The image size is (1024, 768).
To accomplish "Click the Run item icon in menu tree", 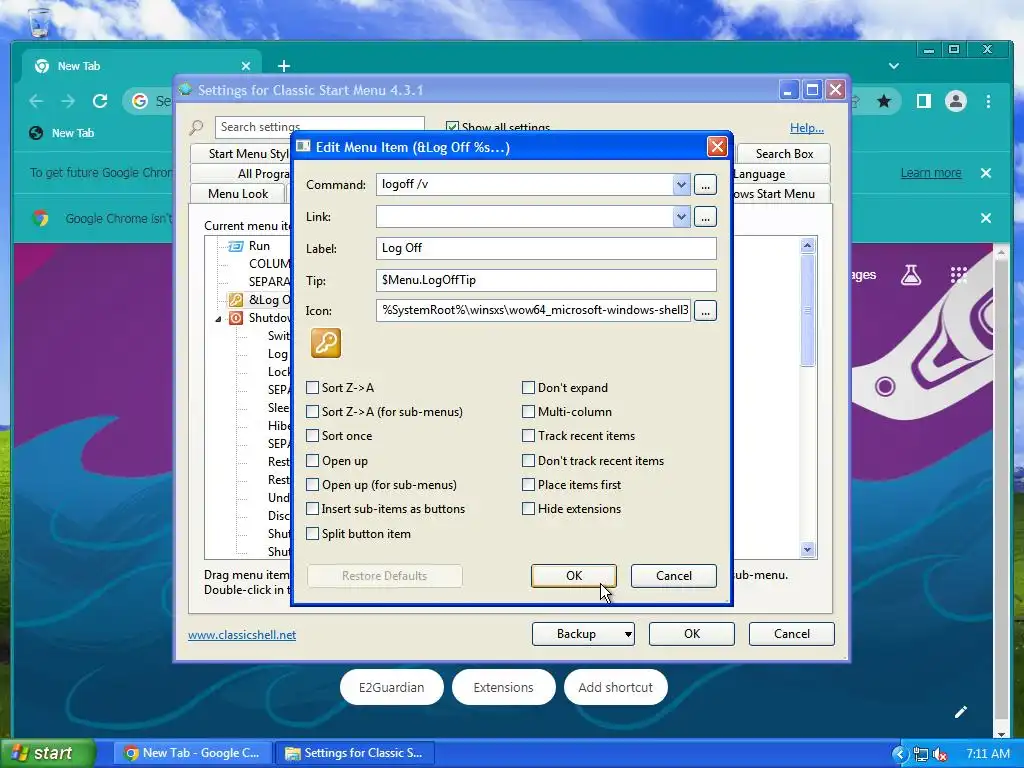I will [235, 246].
